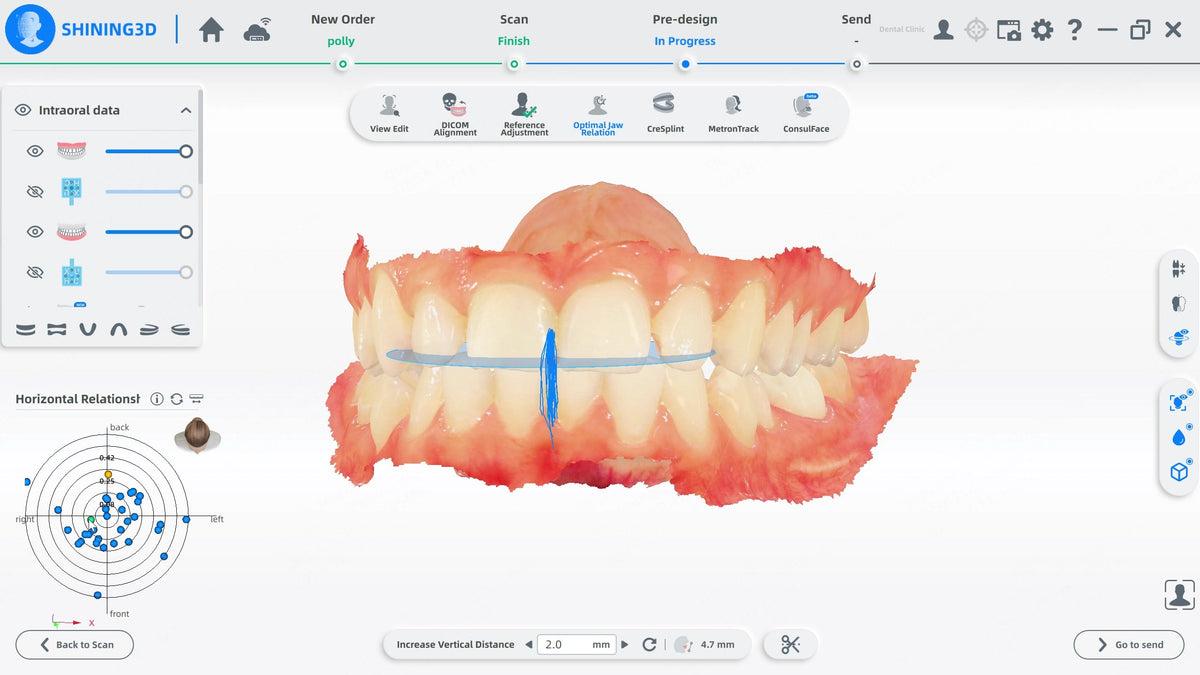Click the blue orbit icon in right toolbar
This screenshot has width=1200, height=675.
pos(1178,336)
